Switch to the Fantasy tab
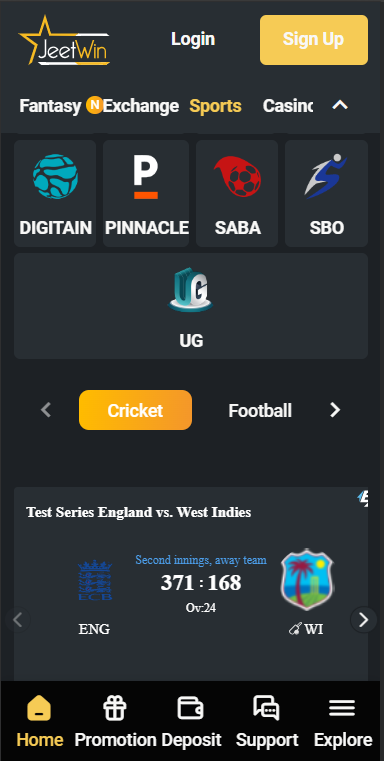Screen dimensions: 384x761 click(50, 106)
